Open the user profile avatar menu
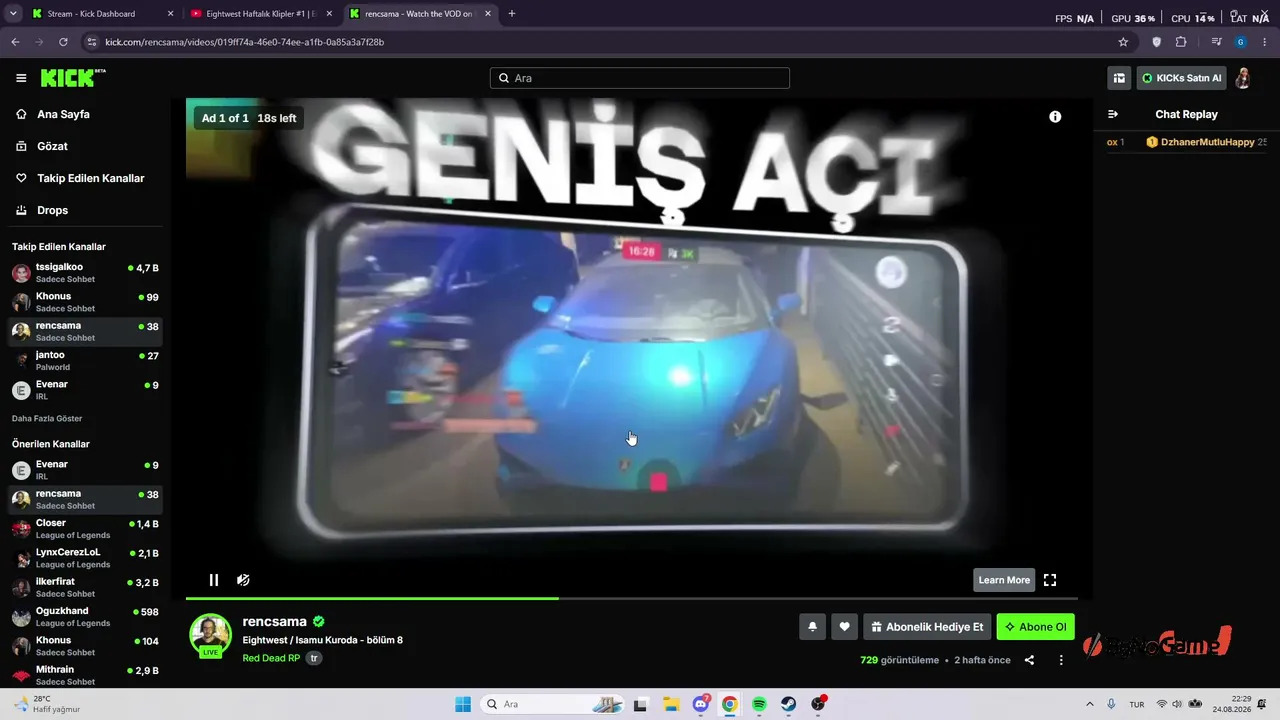 click(x=1243, y=78)
